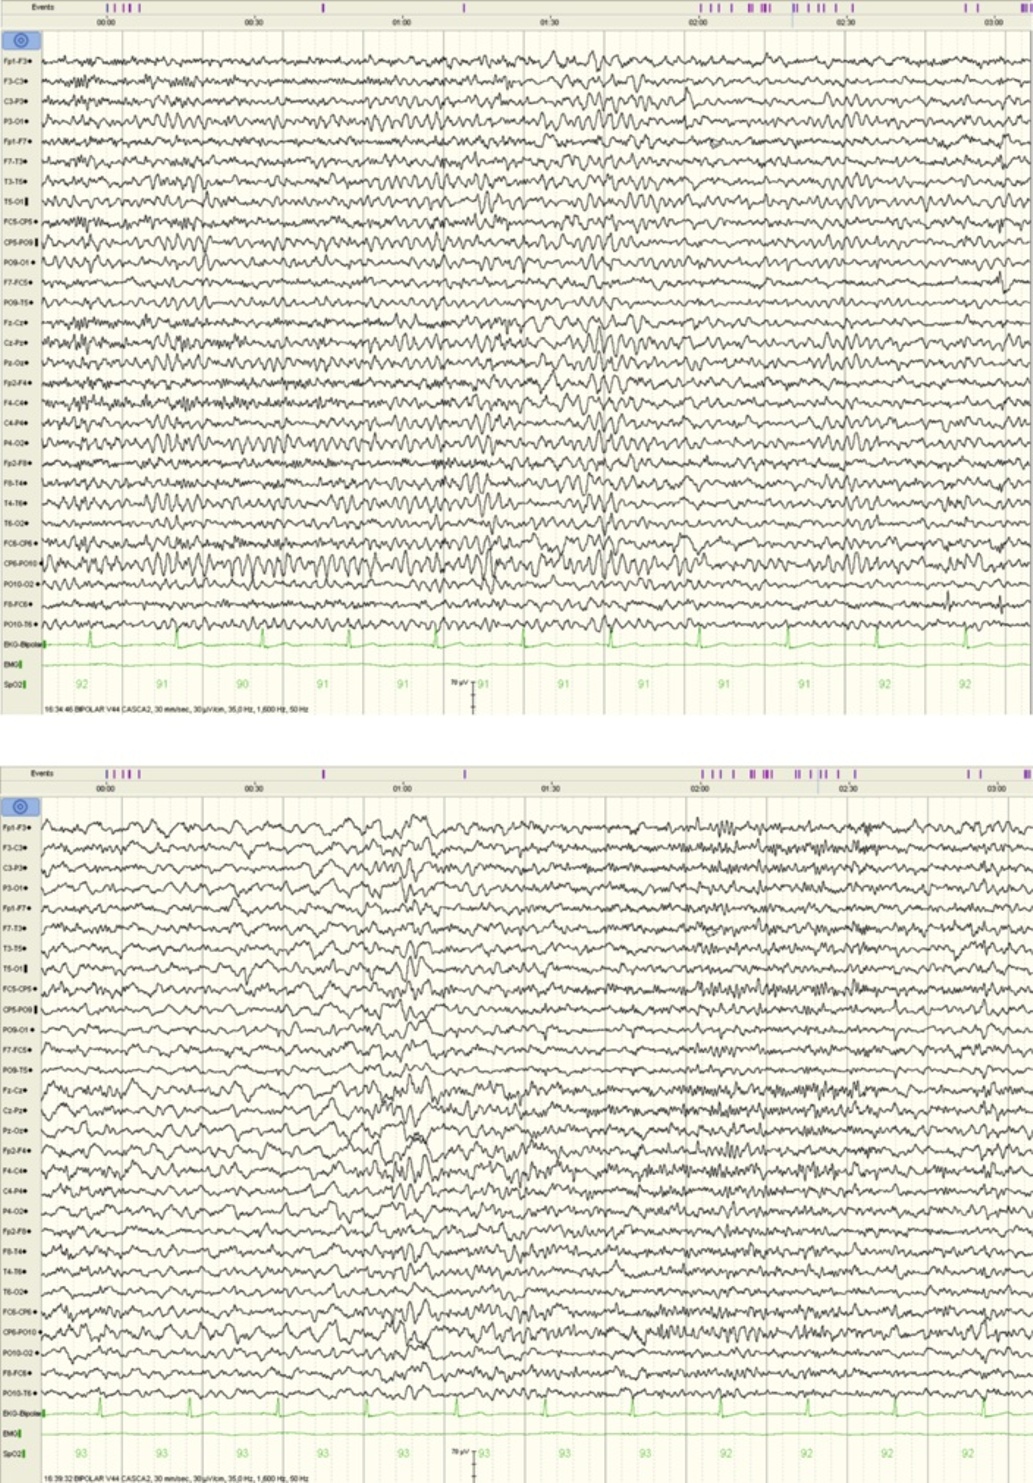The width and height of the screenshot is (1033, 1483).
Task: Select the SpO2 channel label in upper panel
Action: click(13, 684)
